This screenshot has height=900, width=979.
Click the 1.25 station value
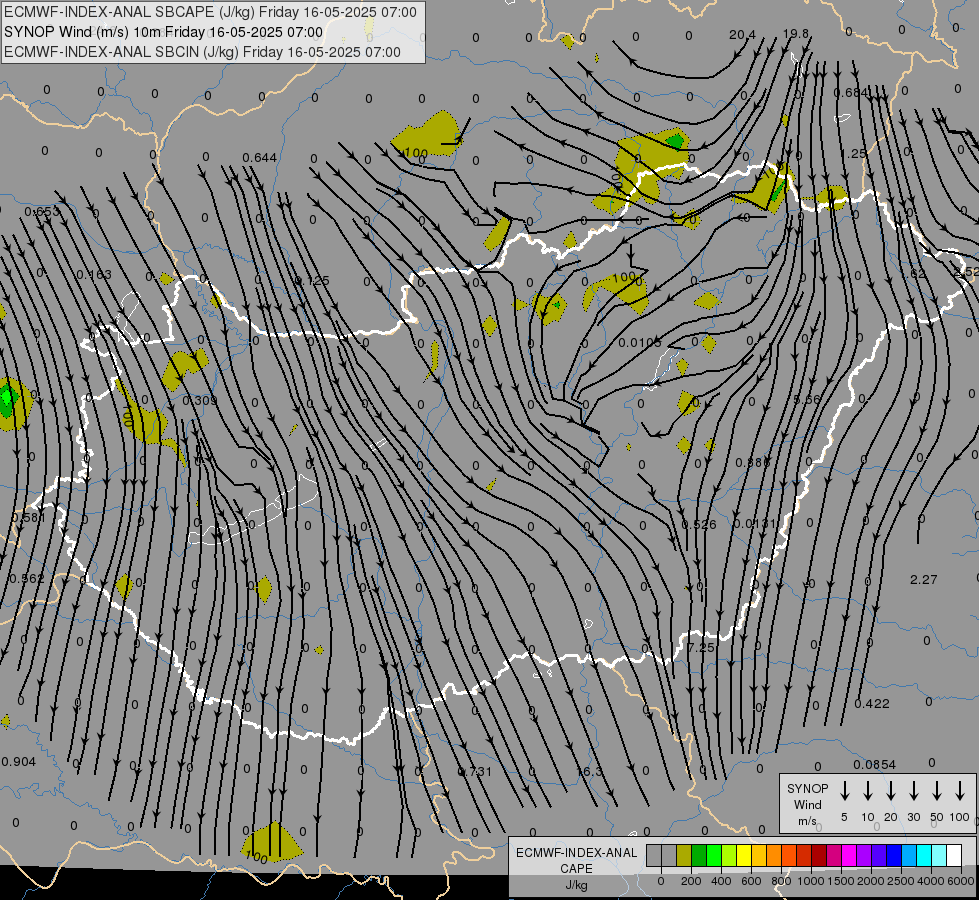click(x=854, y=154)
